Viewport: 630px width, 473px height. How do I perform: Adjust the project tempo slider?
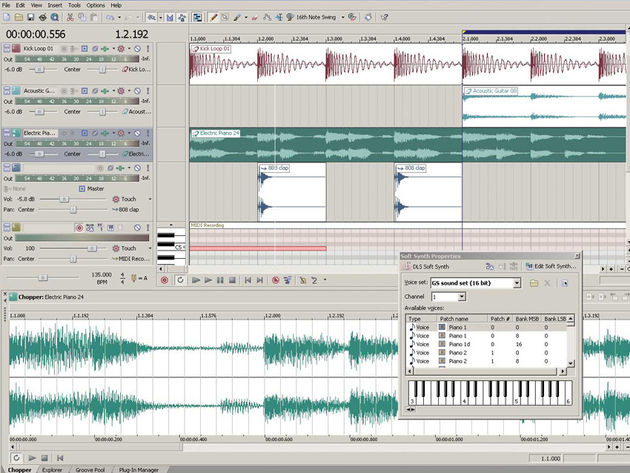(43, 278)
